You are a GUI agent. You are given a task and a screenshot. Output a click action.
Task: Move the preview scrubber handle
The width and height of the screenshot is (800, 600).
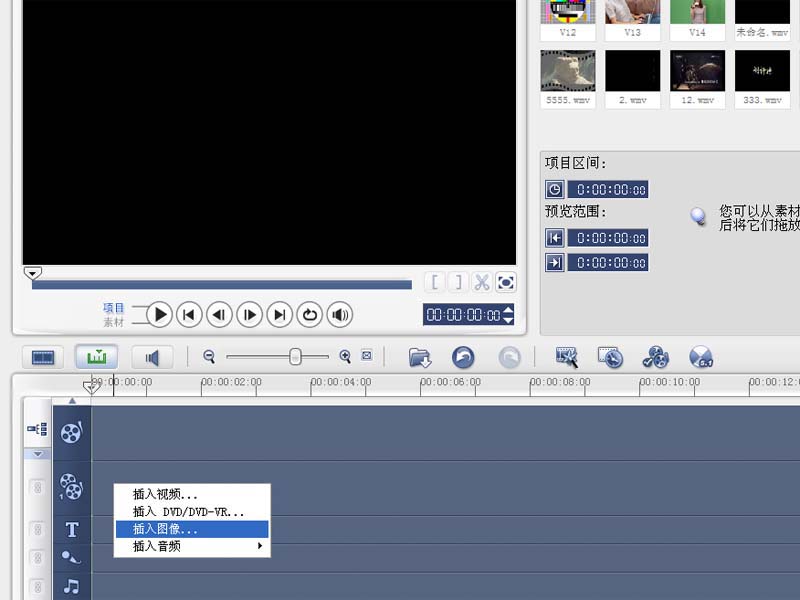click(x=33, y=273)
